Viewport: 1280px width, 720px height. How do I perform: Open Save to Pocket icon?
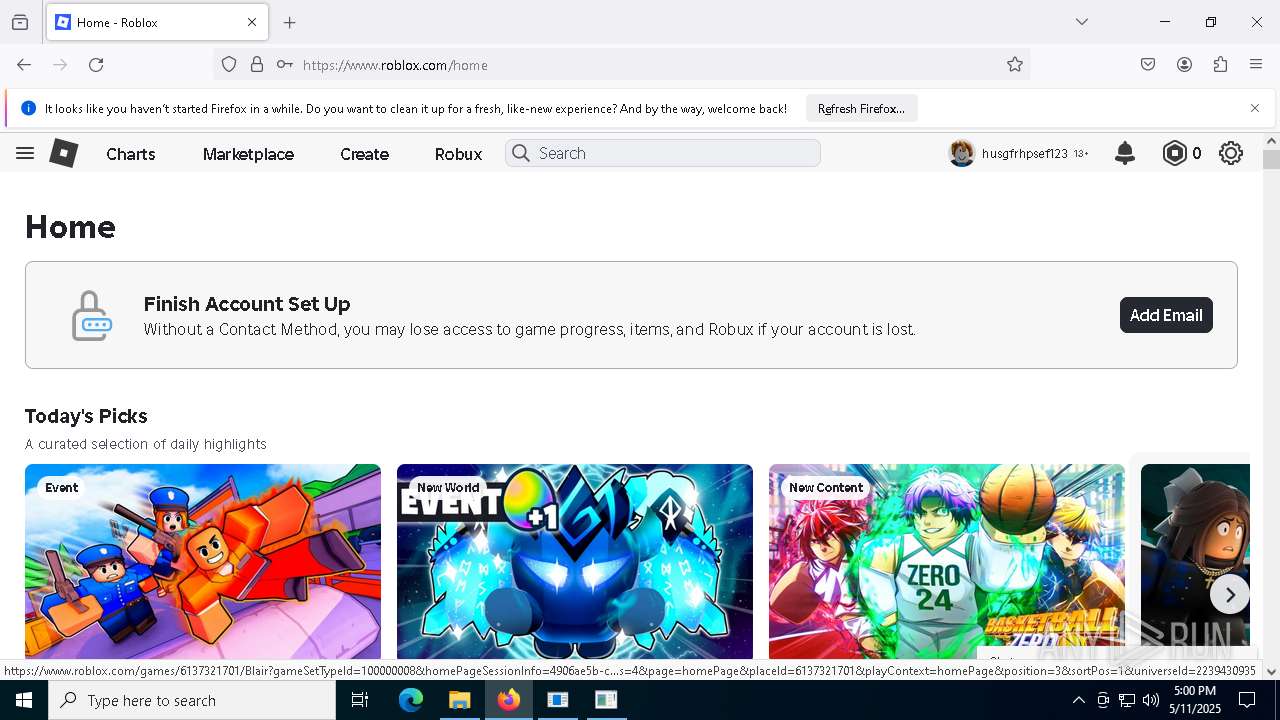[1148, 65]
